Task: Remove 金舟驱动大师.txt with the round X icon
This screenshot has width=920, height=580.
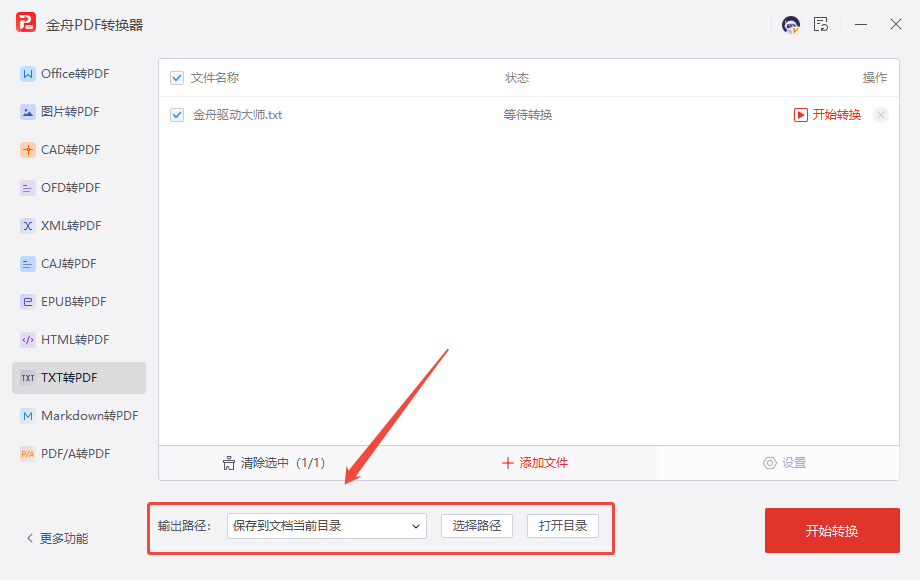Action: pos(881,115)
